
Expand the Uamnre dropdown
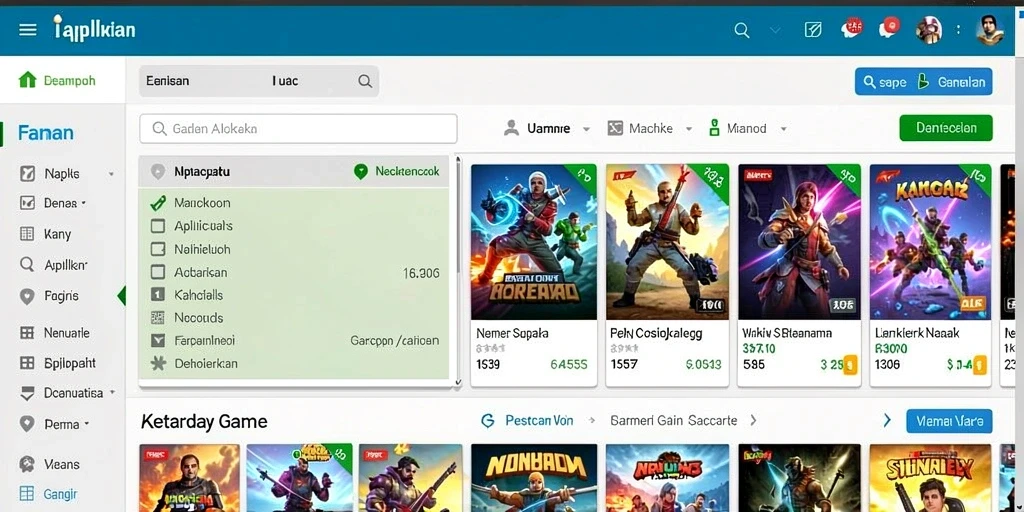click(586, 129)
